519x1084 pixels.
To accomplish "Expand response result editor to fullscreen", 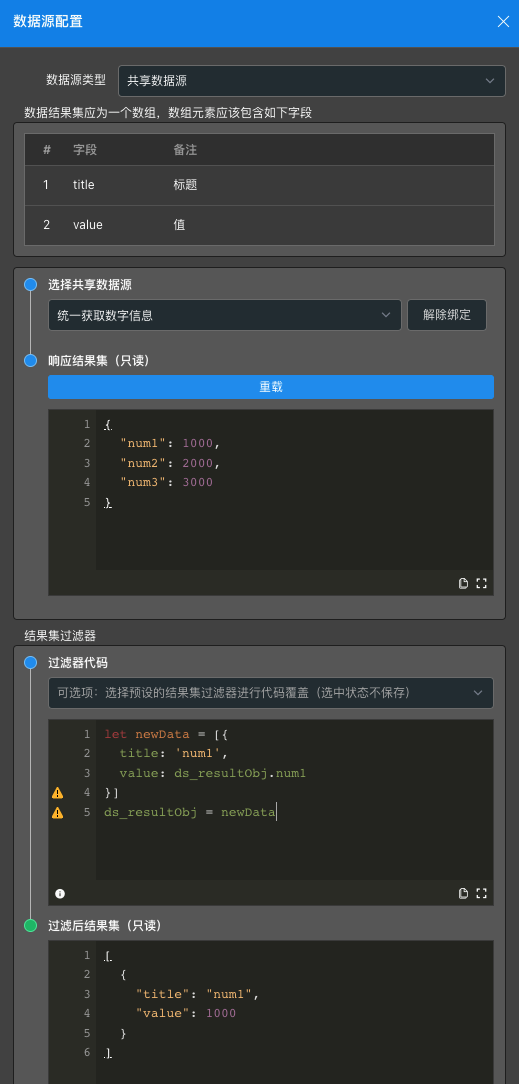I will pos(482,583).
